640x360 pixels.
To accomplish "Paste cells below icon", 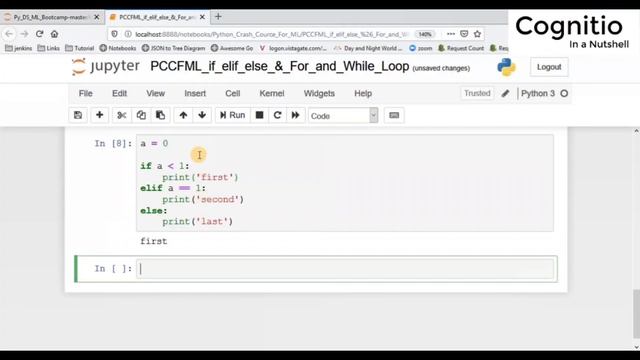I will [x=160, y=115].
